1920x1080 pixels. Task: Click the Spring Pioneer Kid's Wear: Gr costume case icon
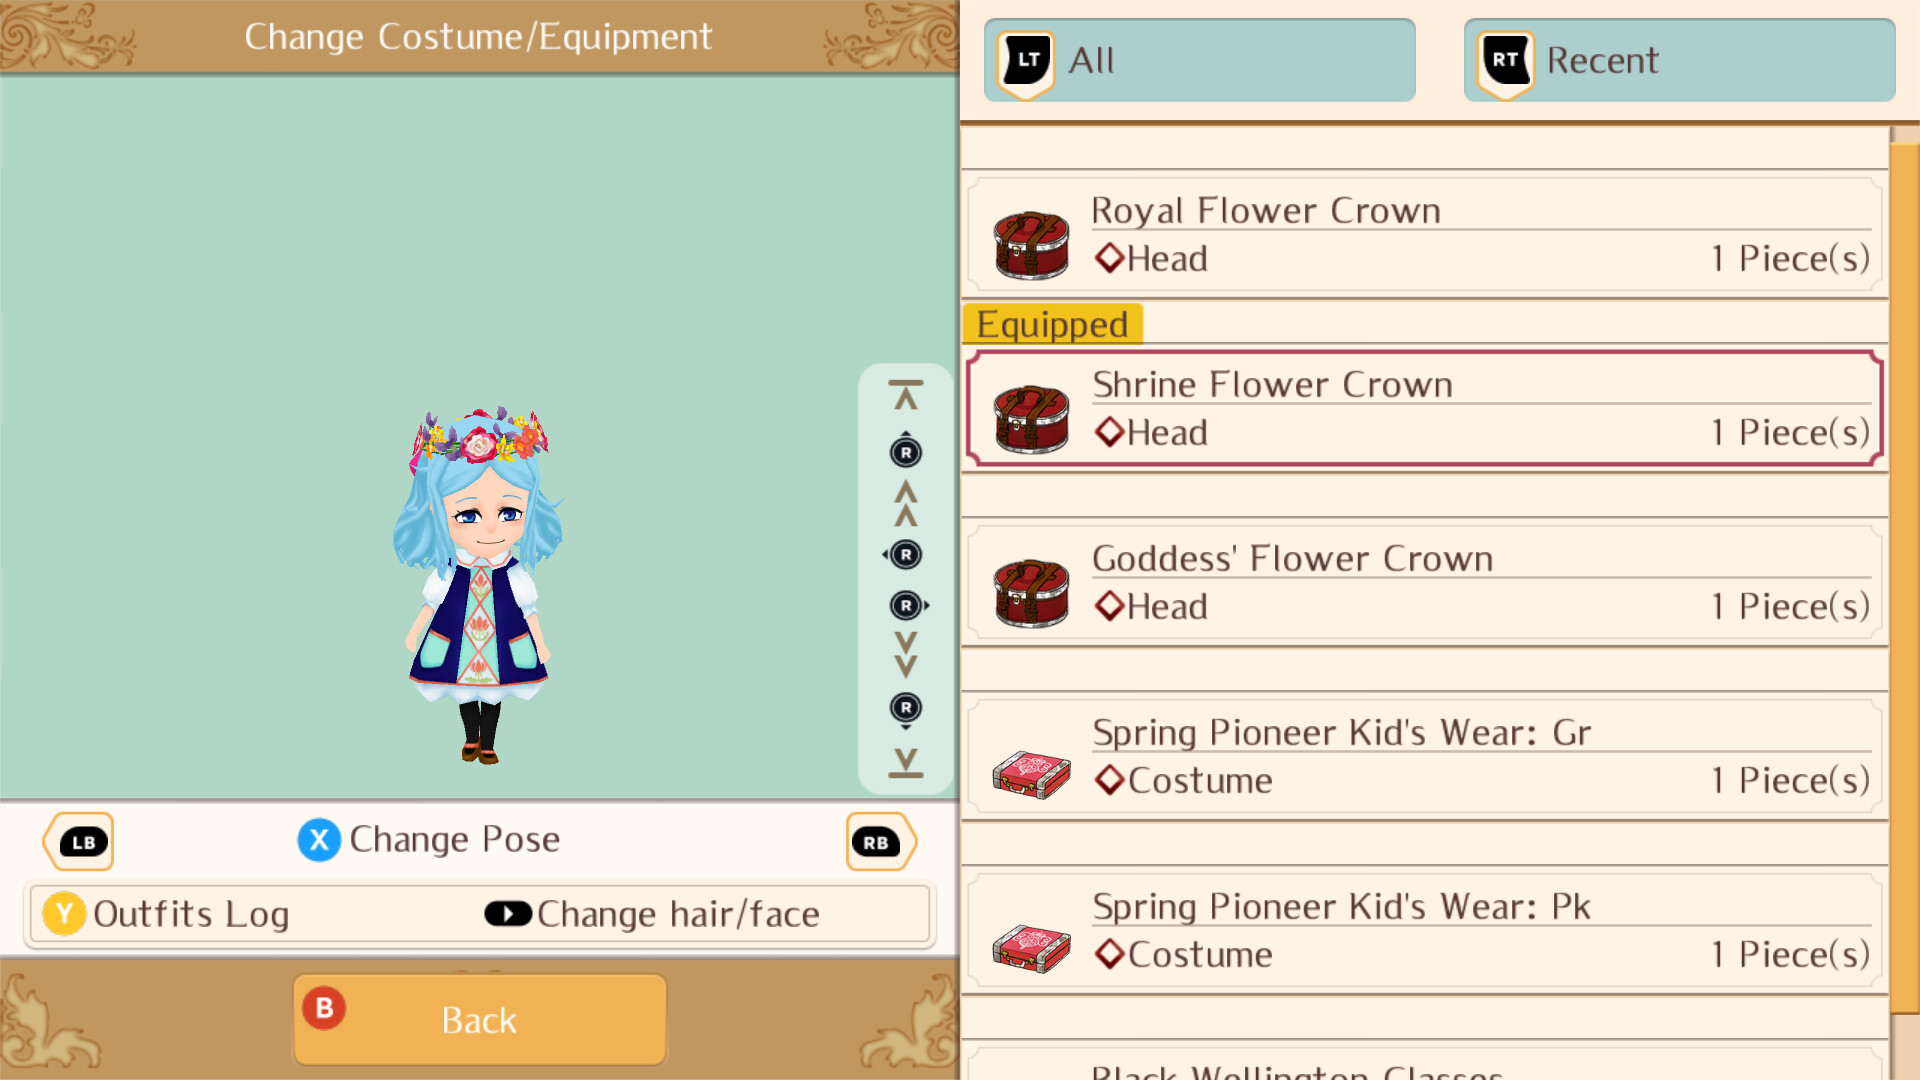click(x=1031, y=774)
